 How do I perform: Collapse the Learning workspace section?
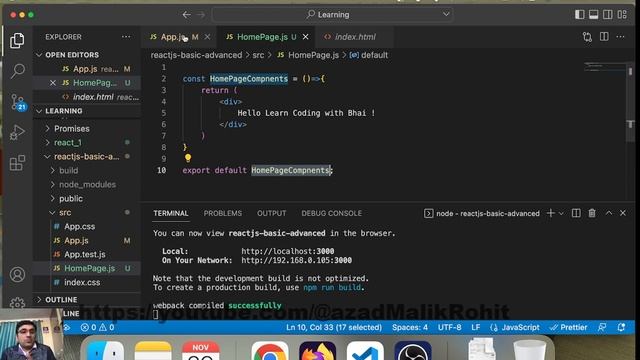click(x=87, y=111)
